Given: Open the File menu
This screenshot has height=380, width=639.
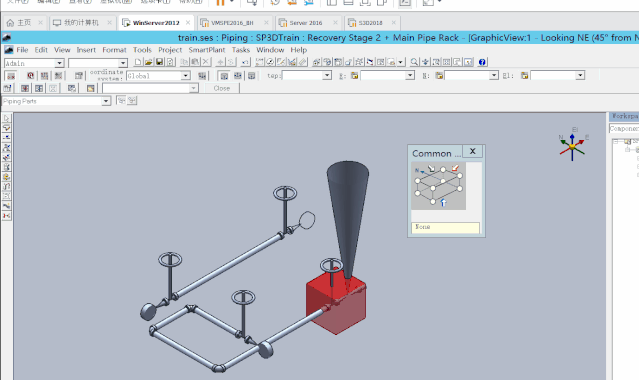Looking at the screenshot, I should (x=22, y=50).
